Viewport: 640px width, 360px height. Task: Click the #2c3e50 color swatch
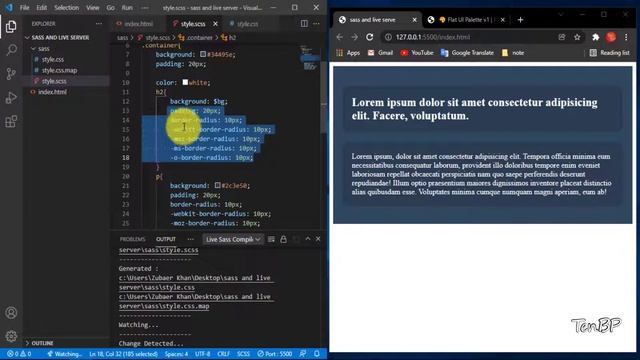pos(218,185)
